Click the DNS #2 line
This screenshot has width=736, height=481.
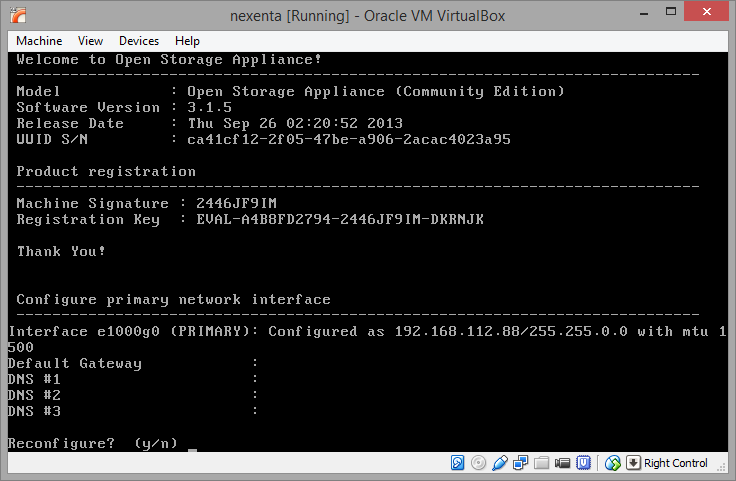133,395
